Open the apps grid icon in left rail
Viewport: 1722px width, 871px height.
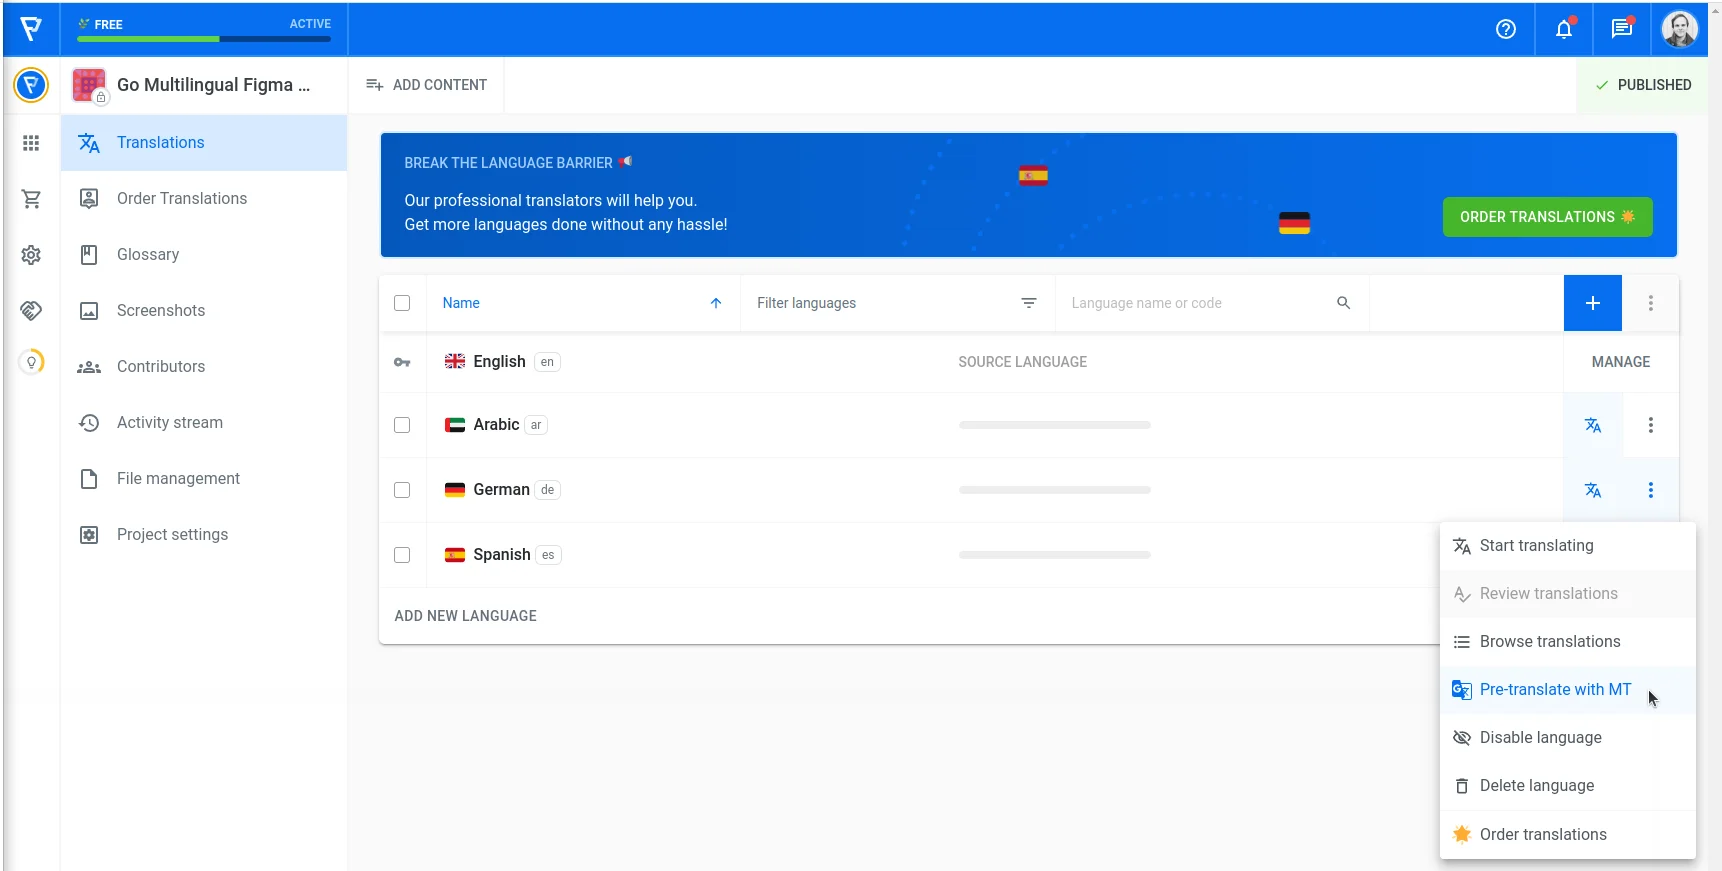click(31, 143)
